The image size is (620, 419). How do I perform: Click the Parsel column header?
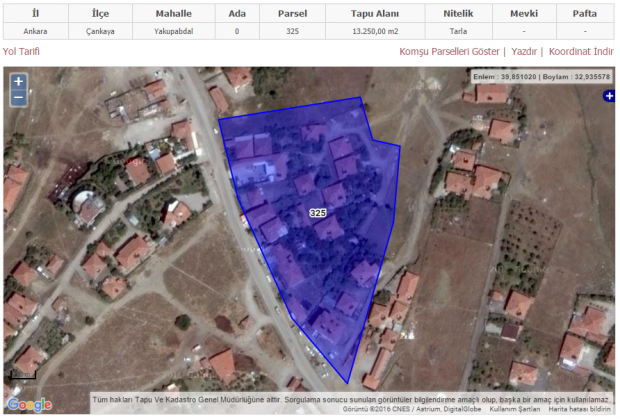tap(293, 13)
